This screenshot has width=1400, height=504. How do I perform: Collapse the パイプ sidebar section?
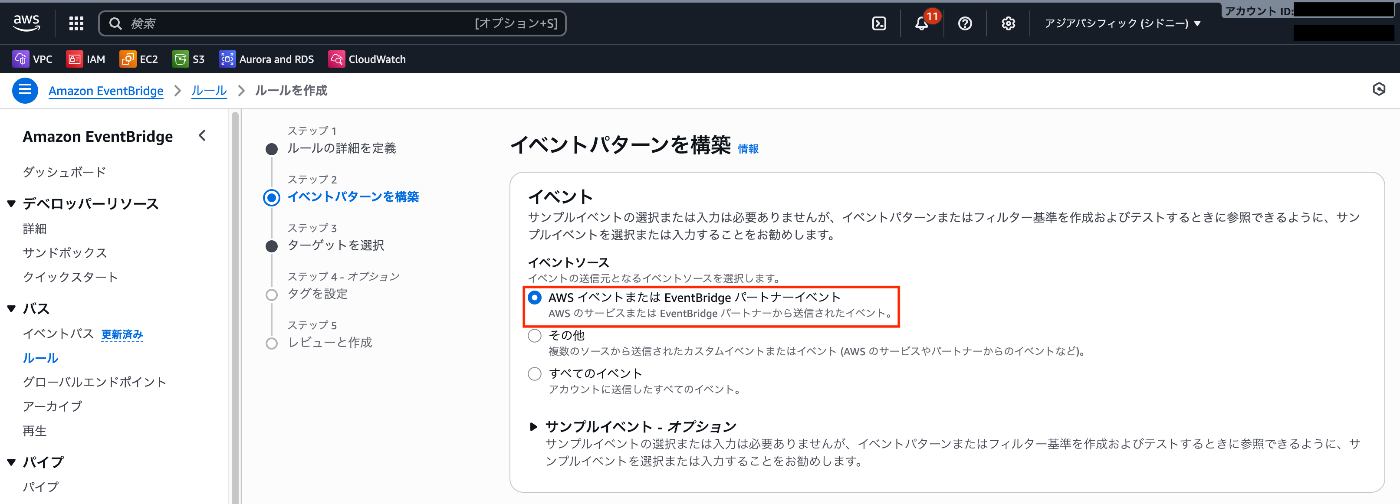12,462
